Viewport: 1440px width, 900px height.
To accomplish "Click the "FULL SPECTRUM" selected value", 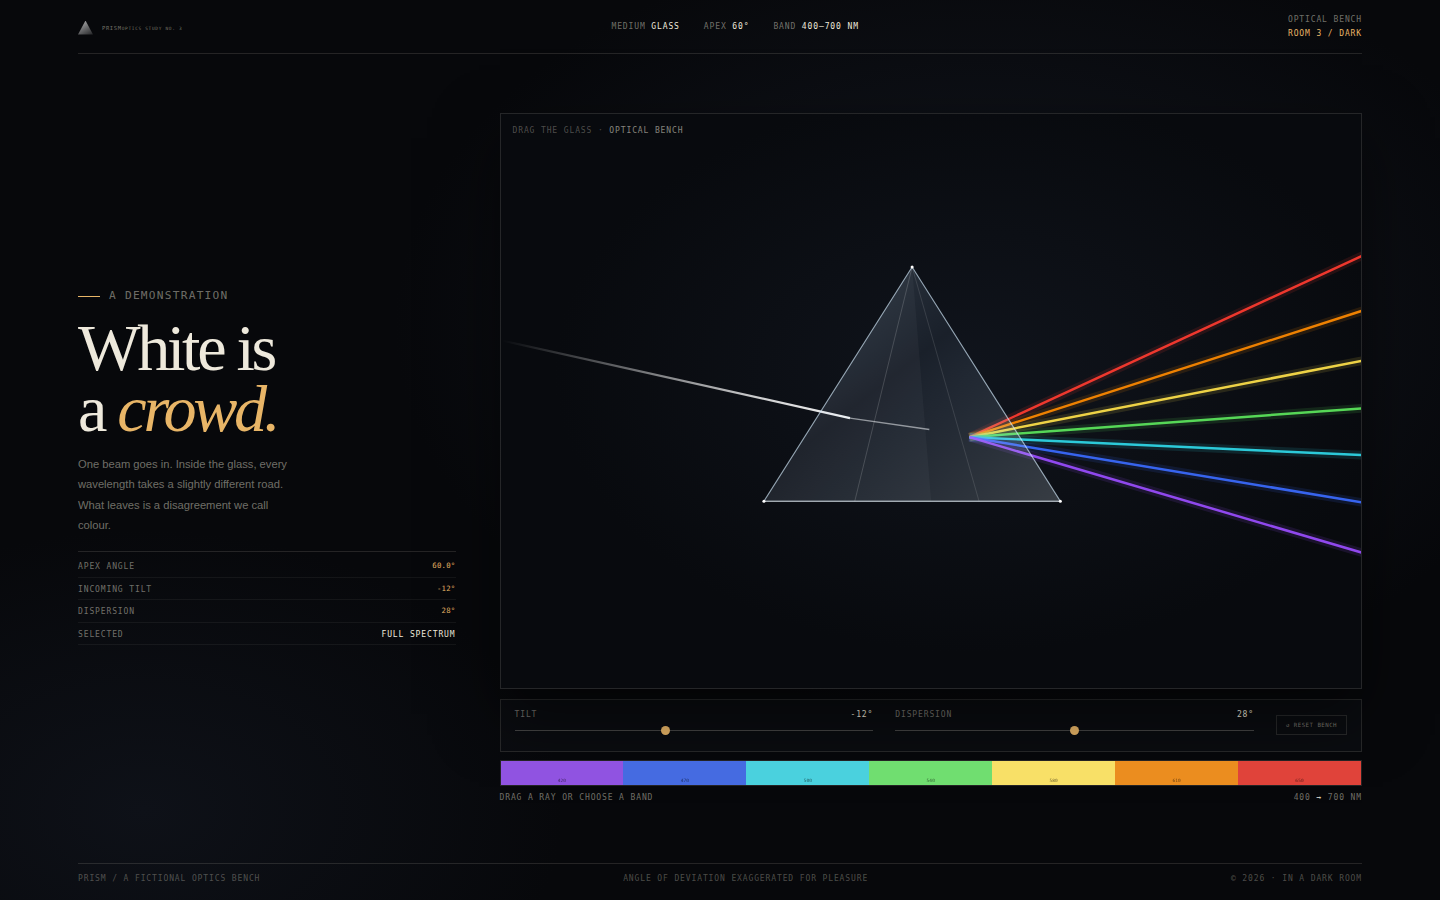I will (x=418, y=634).
